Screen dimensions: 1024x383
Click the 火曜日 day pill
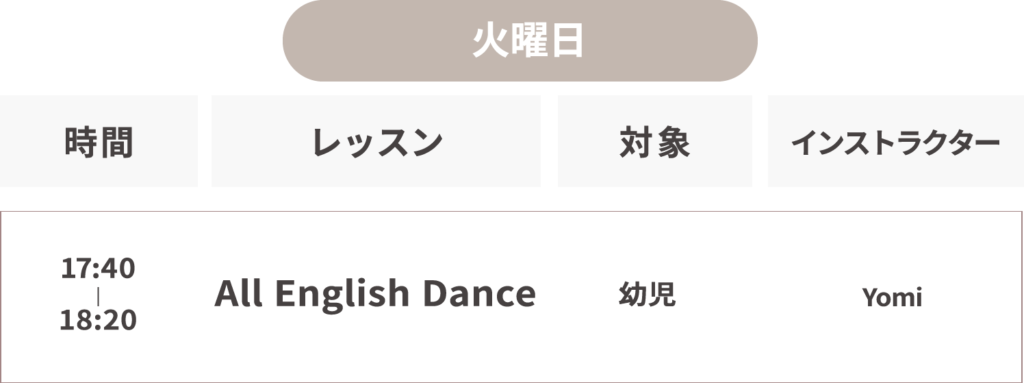pos(520,41)
